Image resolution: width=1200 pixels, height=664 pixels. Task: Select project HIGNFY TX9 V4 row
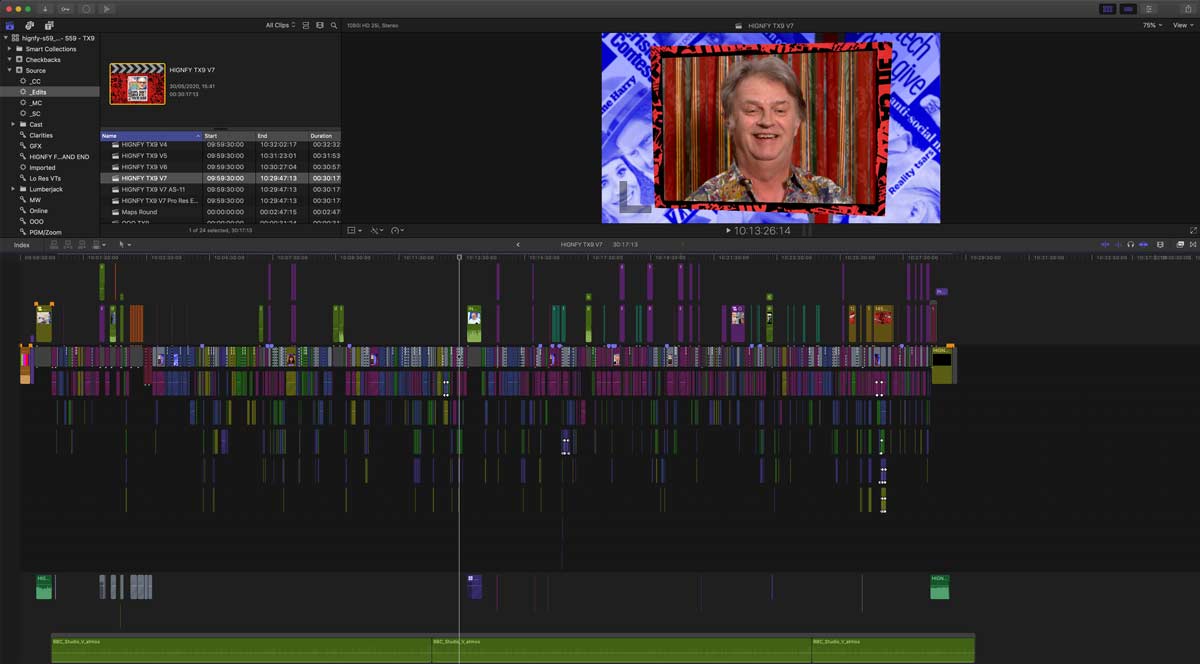click(x=221, y=145)
